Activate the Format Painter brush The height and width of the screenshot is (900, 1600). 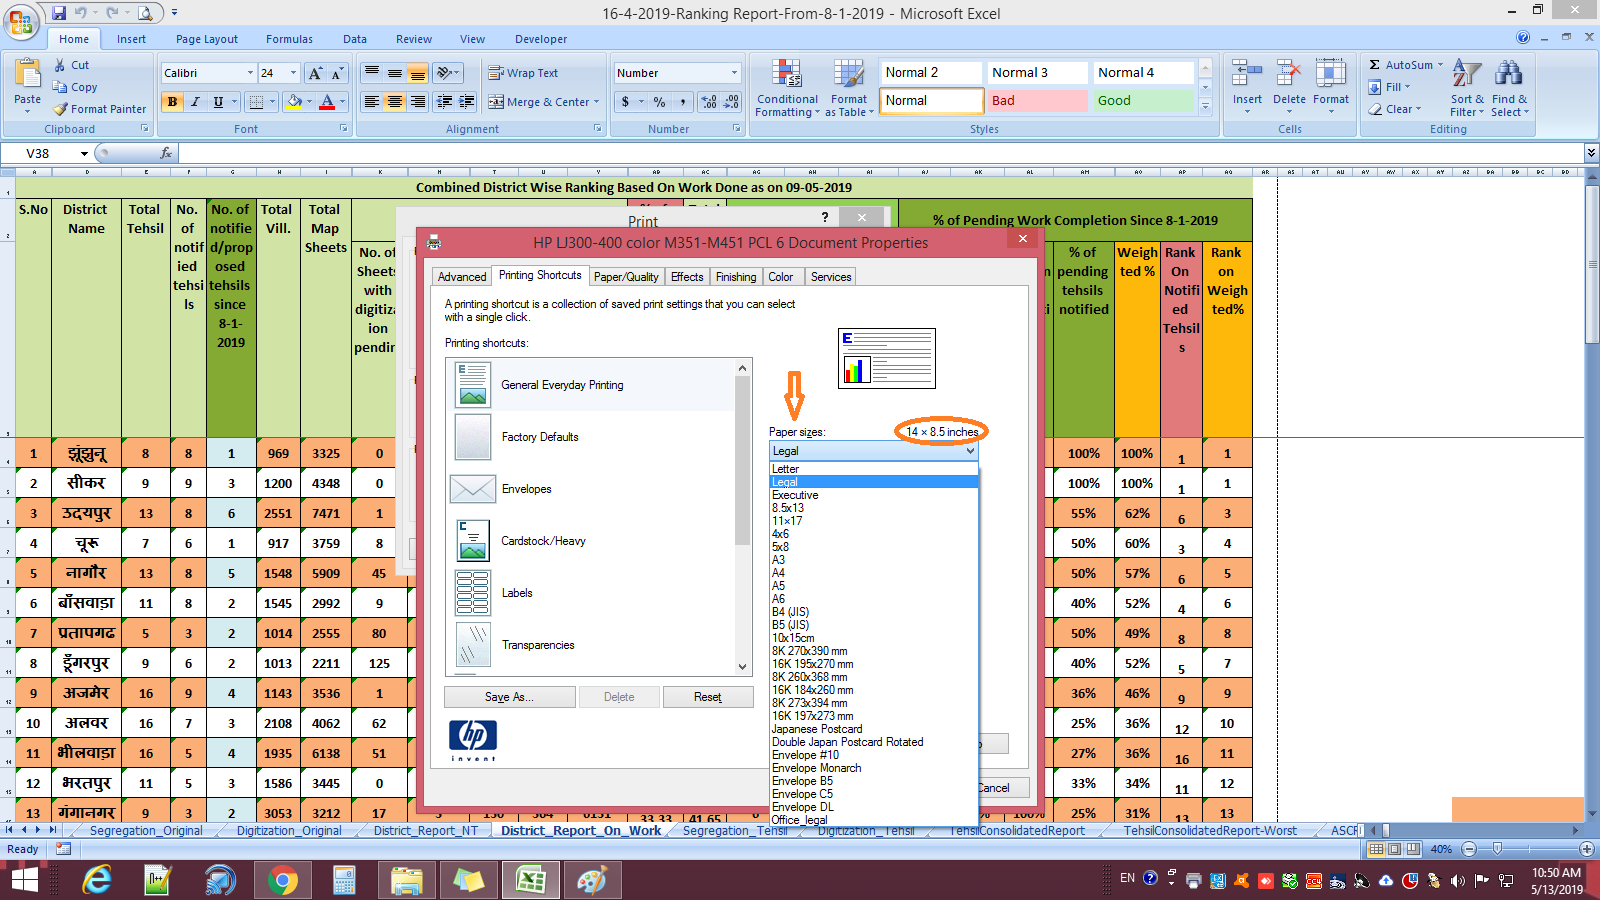tap(61, 109)
